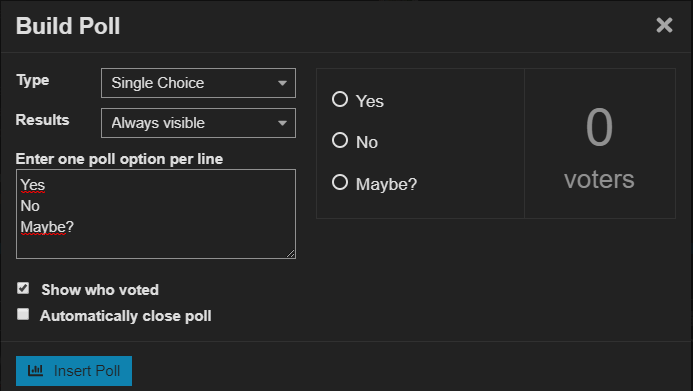Click the bar chart icon on Insert Poll
This screenshot has height=391, width=693.
click(x=35, y=370)
